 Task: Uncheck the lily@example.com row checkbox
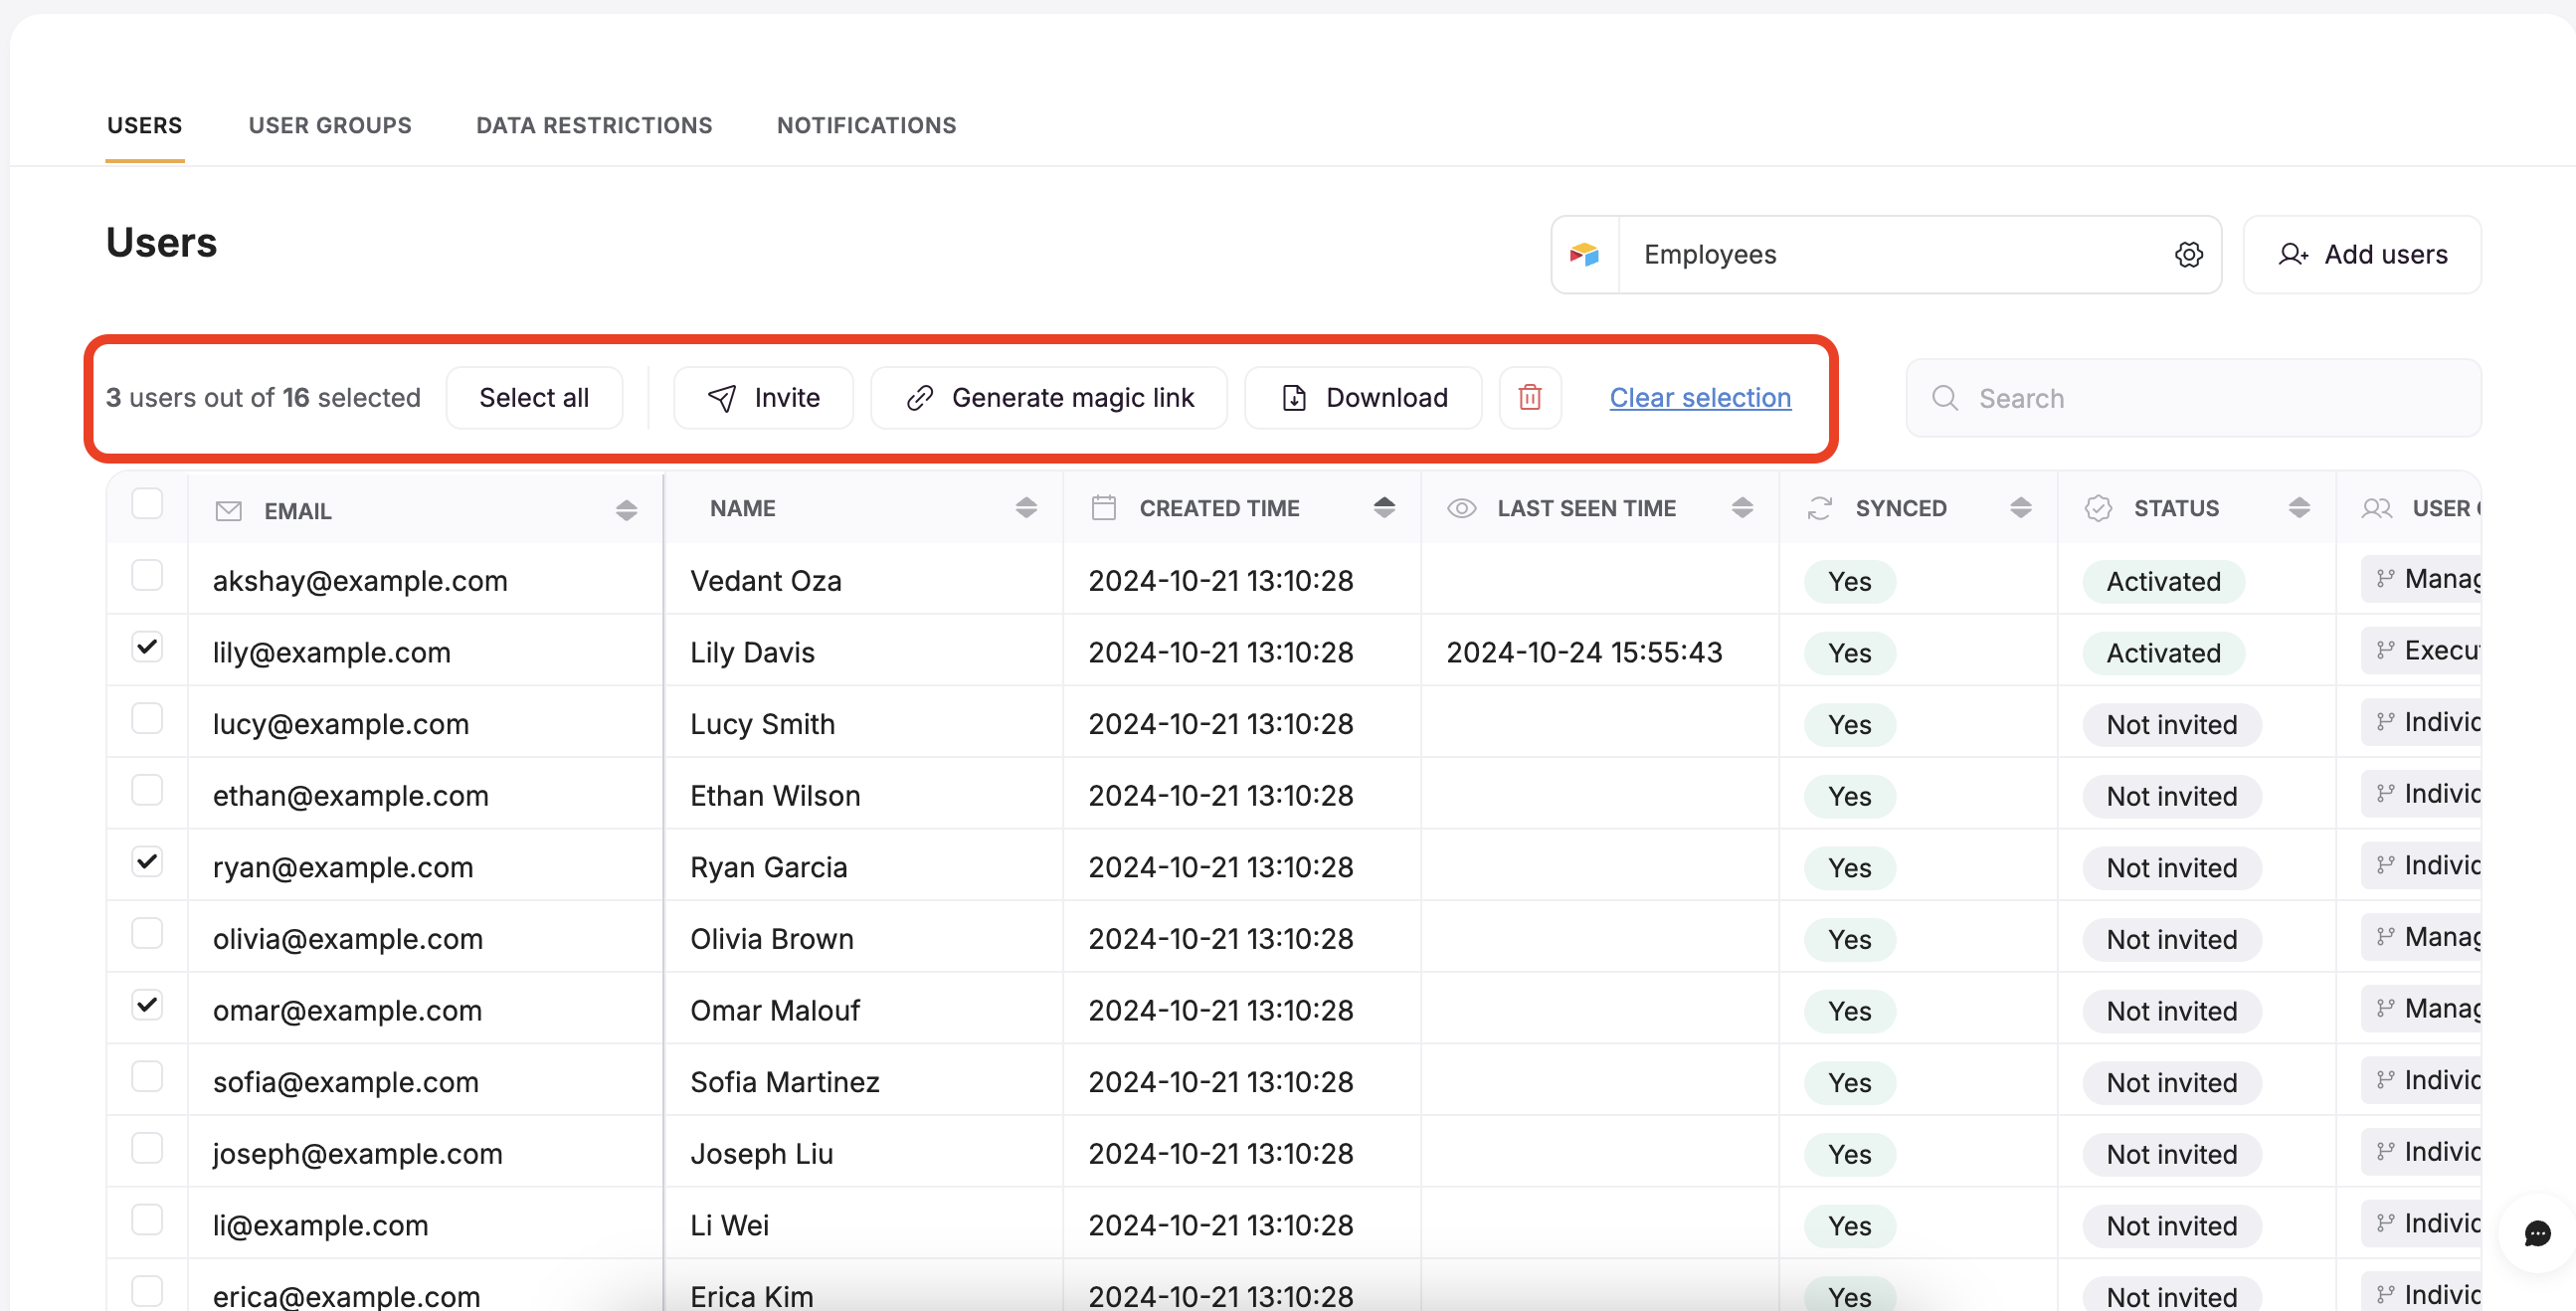tap(147, 647)
